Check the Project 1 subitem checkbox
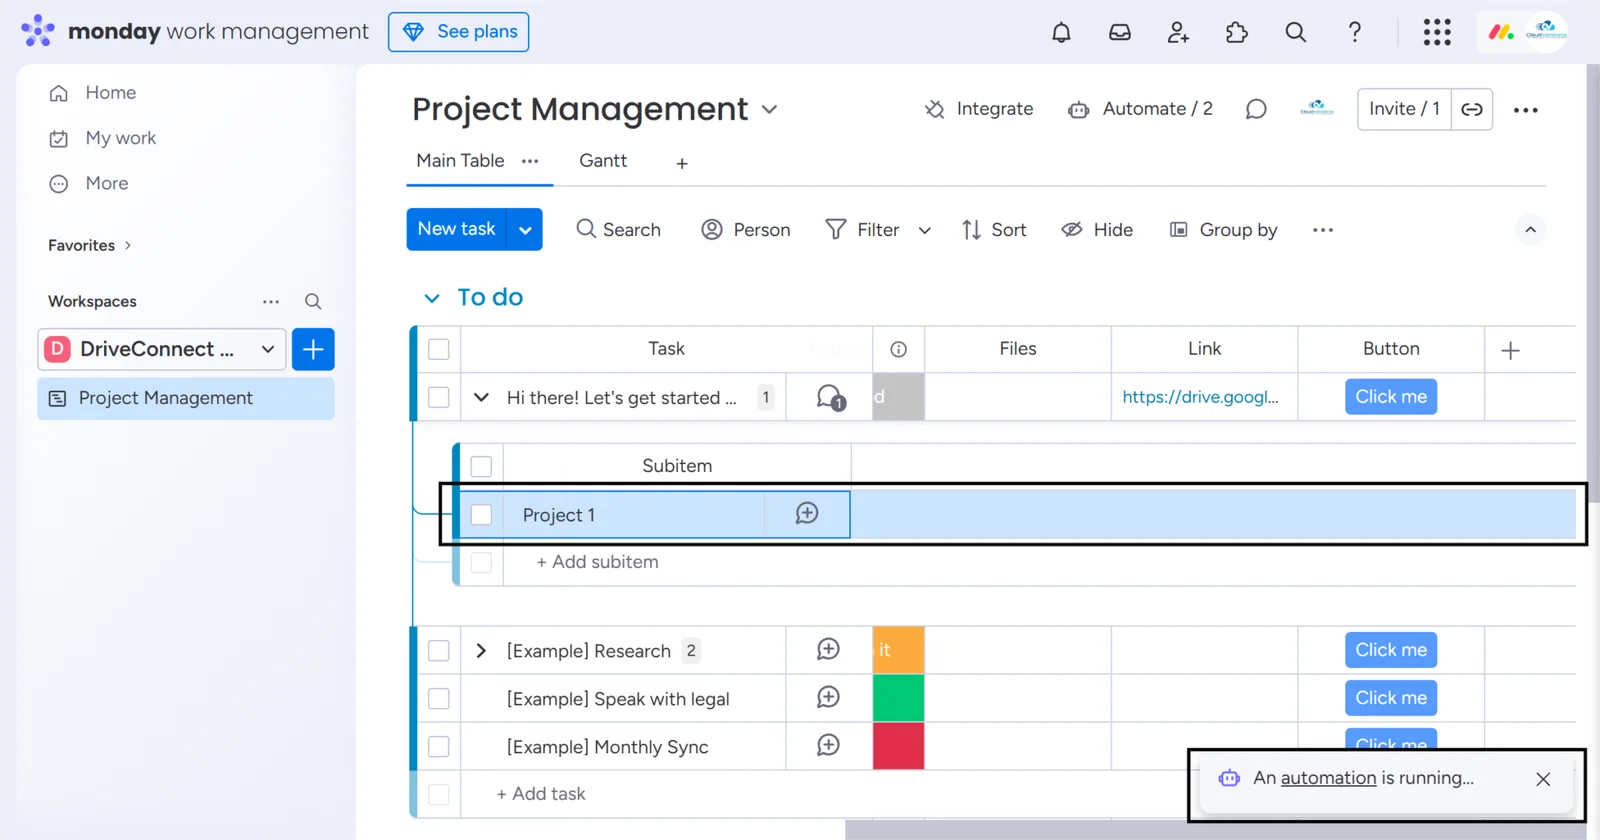Image resolution: width=1600 pixels, height=840 pixels. (481, 514)
